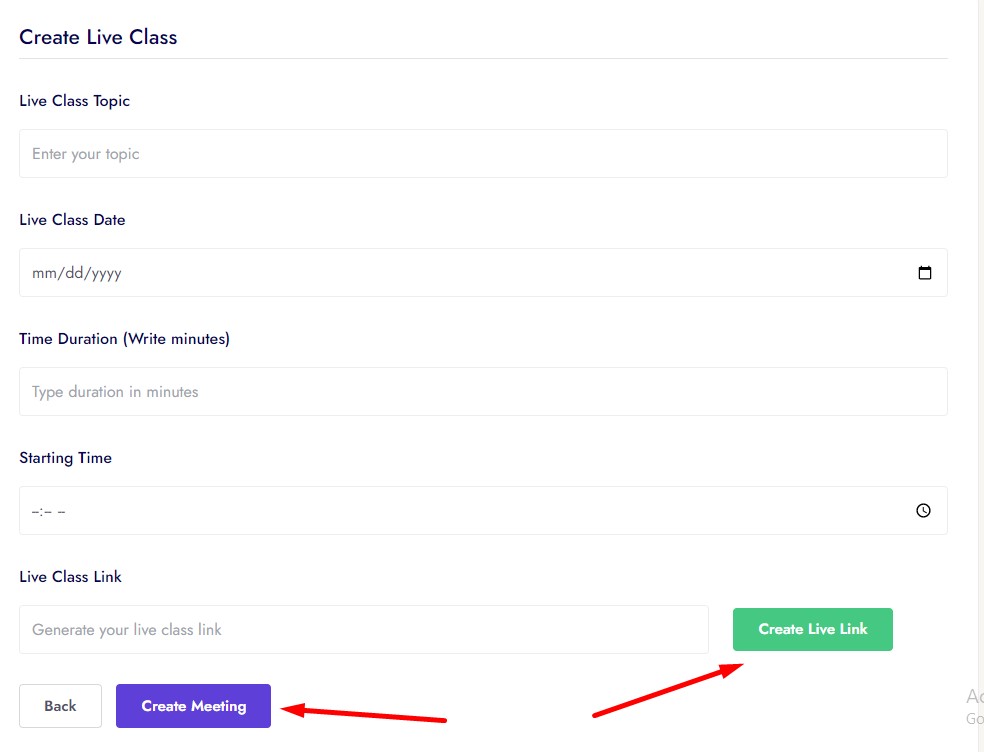Select the AM/PM segment of Starting Time

point(61,511)
